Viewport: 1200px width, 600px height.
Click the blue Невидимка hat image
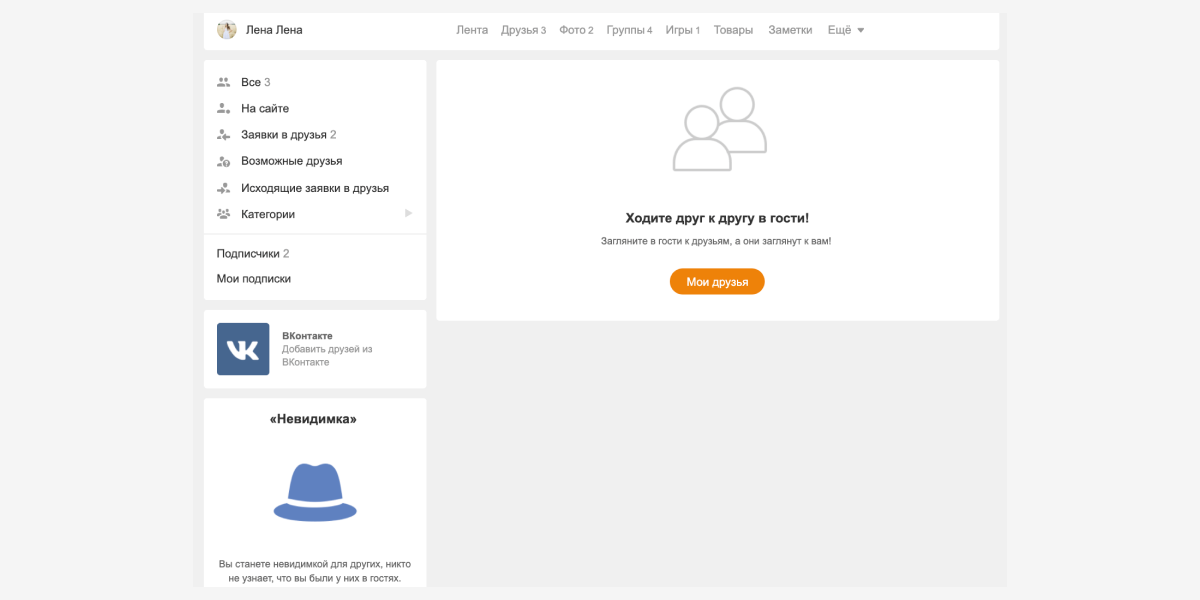[x=315, y=492]
